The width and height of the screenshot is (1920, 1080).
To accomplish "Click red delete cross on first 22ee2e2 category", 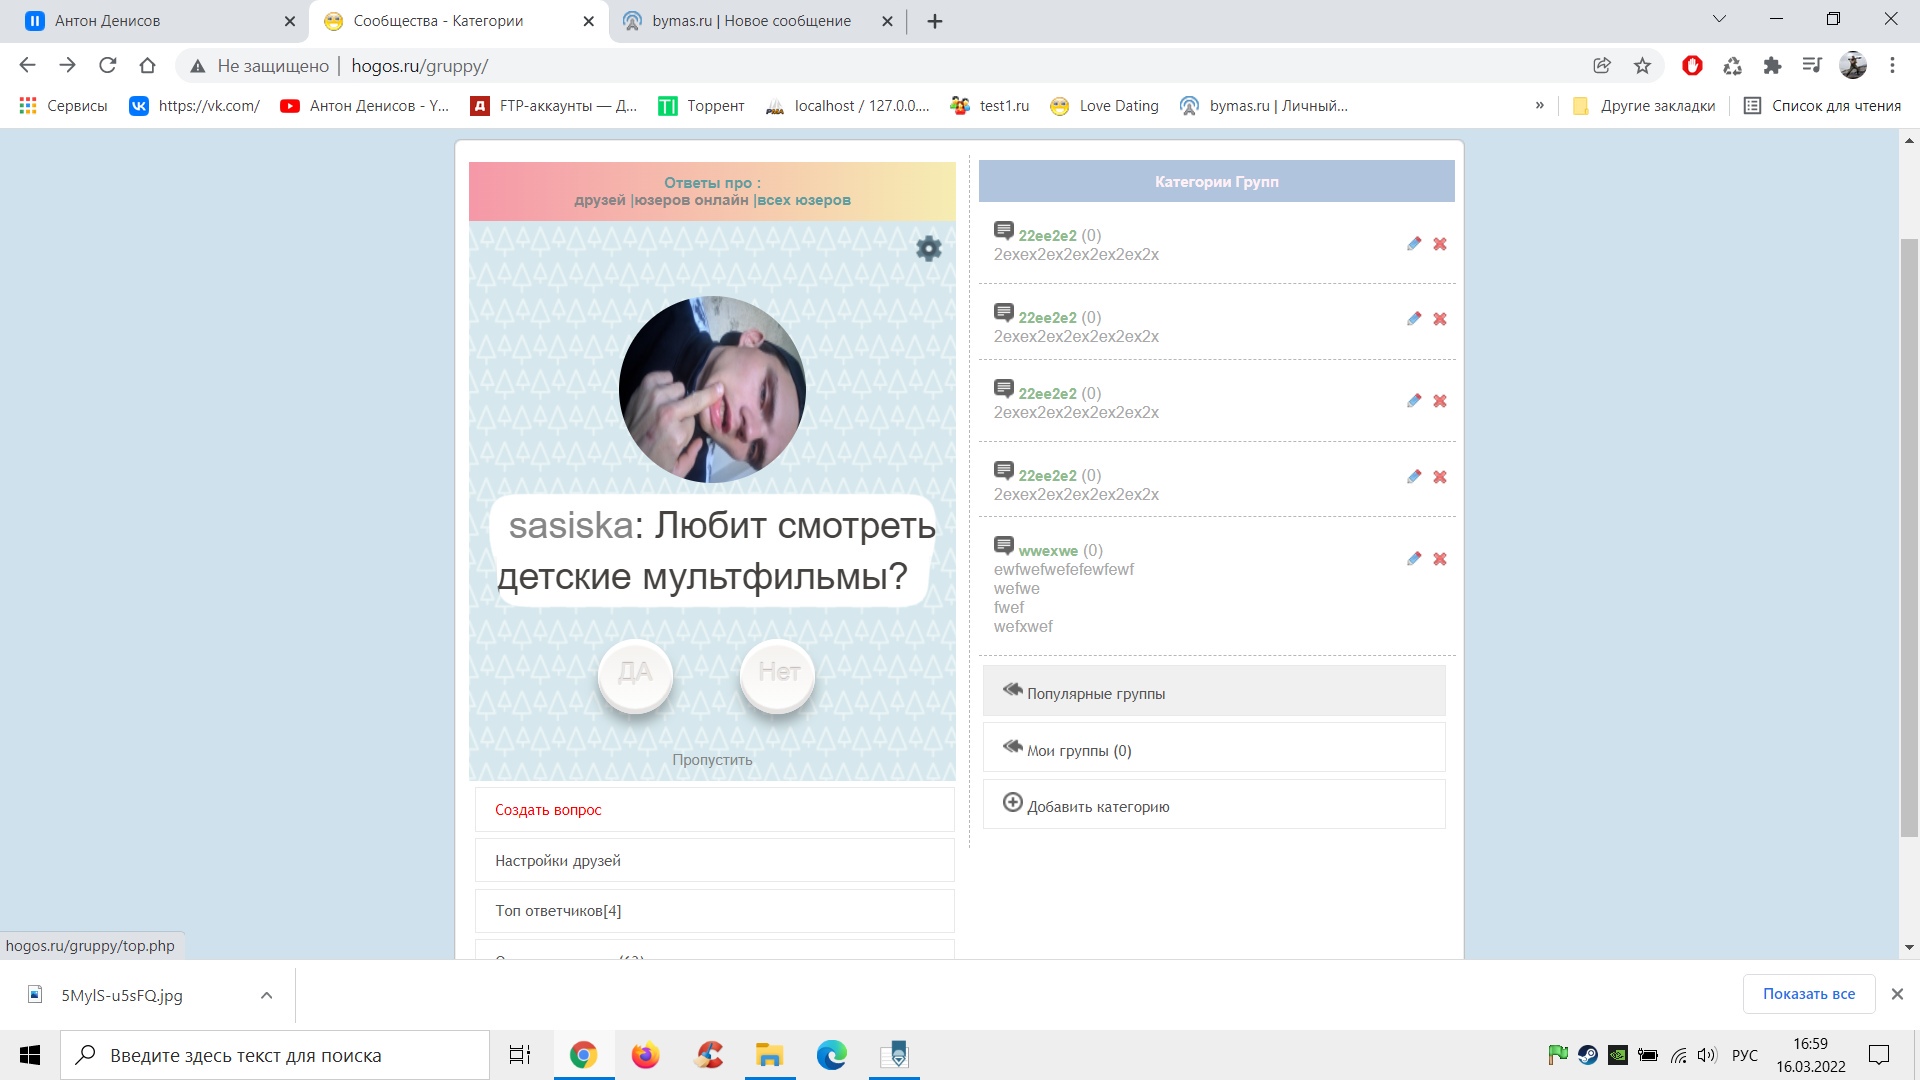I will (x=1440, y=244).
